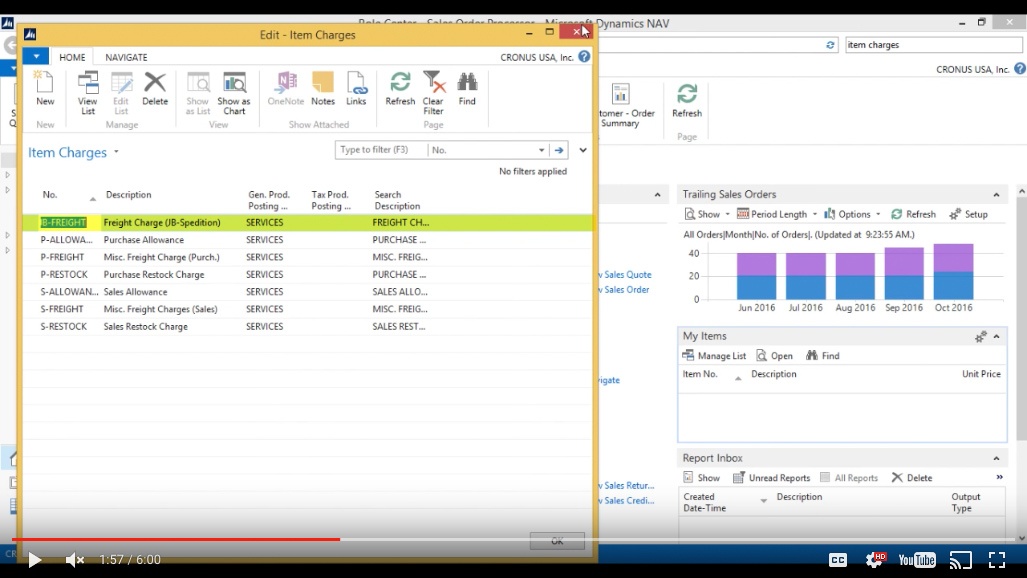The width and height of the screenshot is (1027, 578).
Task: Click Manage List in My Items
Action: (714, 355)
